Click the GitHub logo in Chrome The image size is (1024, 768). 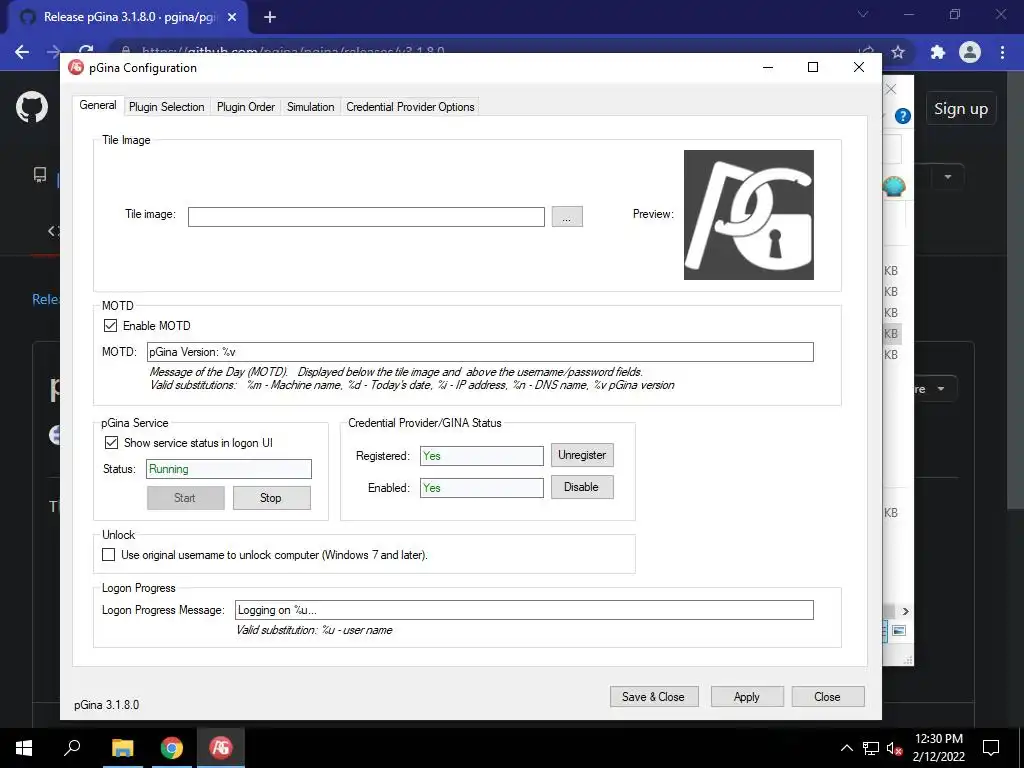click(32, 107)
